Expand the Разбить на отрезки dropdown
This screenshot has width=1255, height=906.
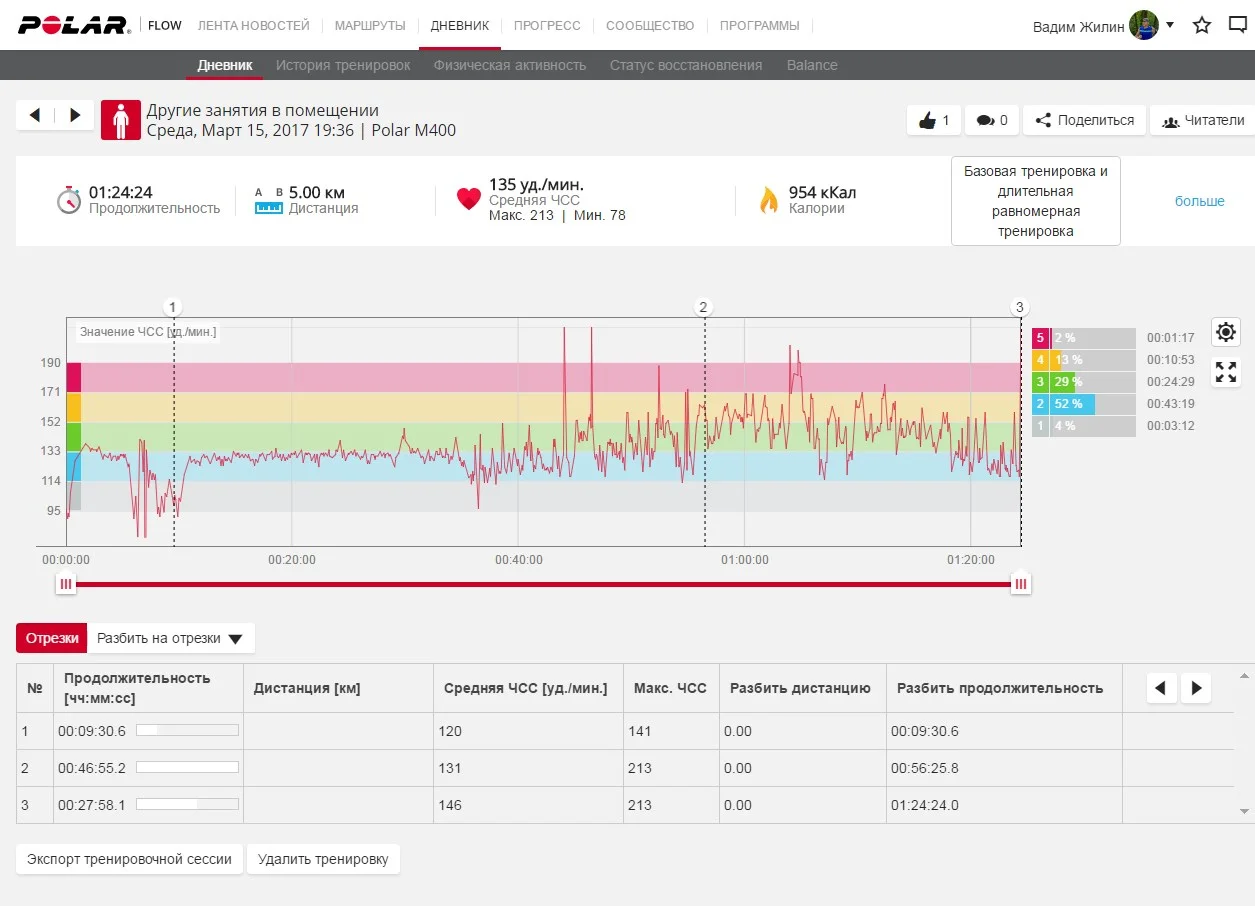tap(170, 638)
